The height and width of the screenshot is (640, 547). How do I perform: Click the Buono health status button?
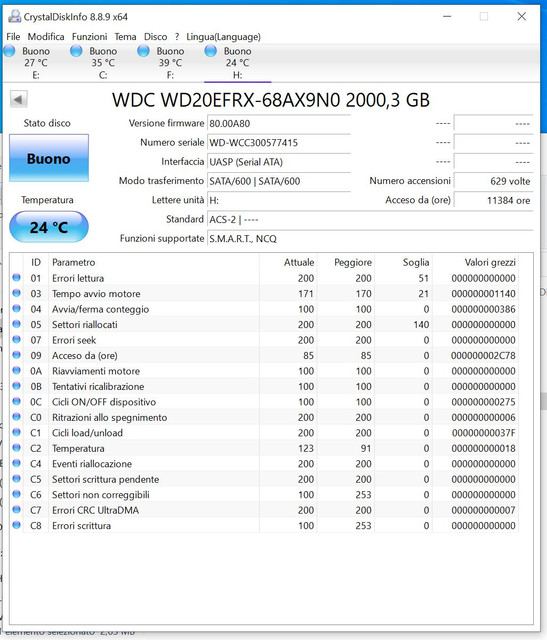tap(49, 158)
